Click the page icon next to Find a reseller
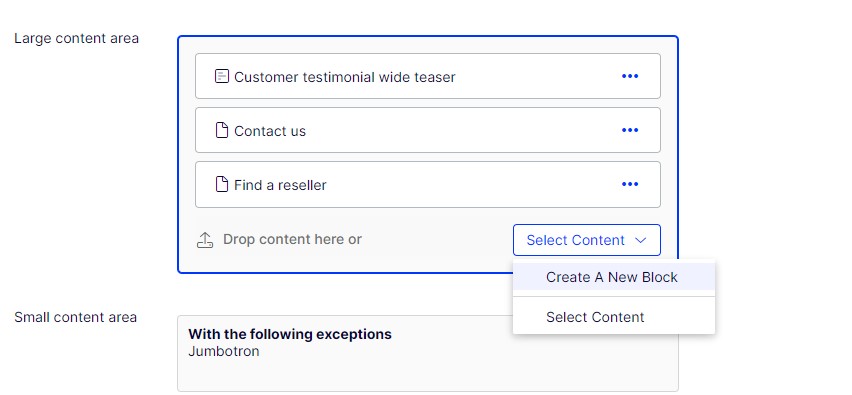This screenshot has height=395, width=852. click(x=222, y=184)
